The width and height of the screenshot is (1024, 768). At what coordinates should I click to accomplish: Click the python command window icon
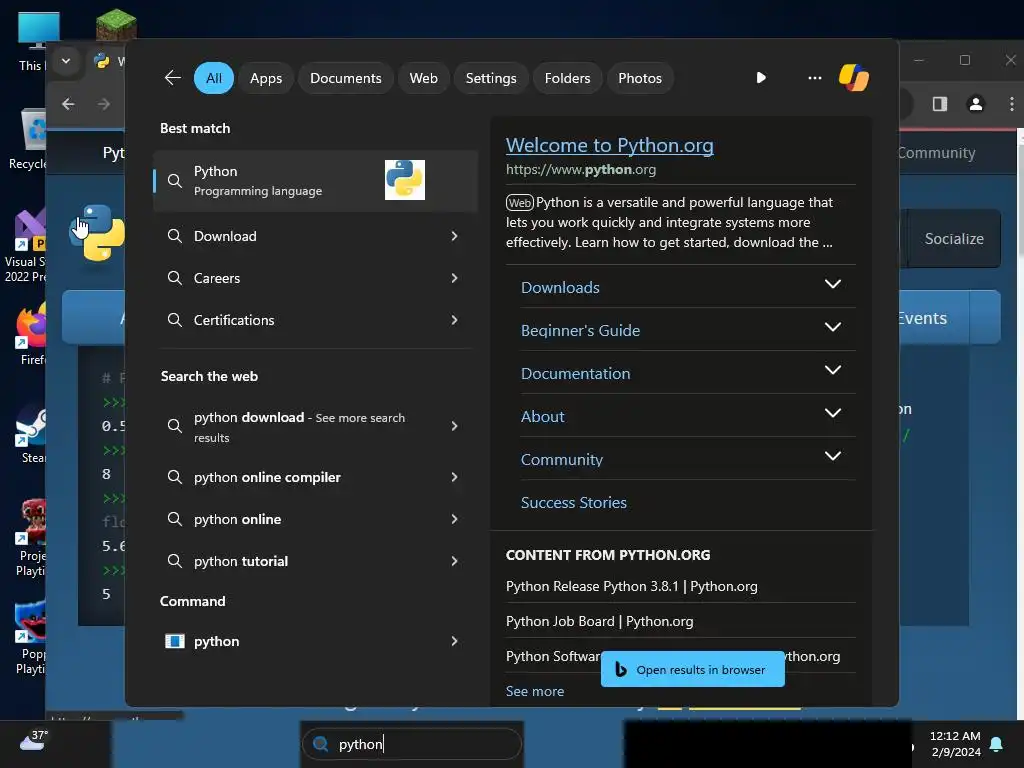174,641
